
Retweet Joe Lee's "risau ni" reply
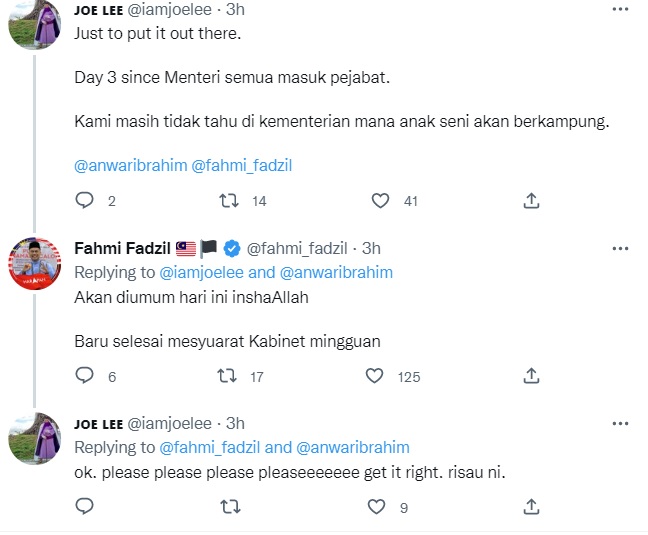point(229,507)
